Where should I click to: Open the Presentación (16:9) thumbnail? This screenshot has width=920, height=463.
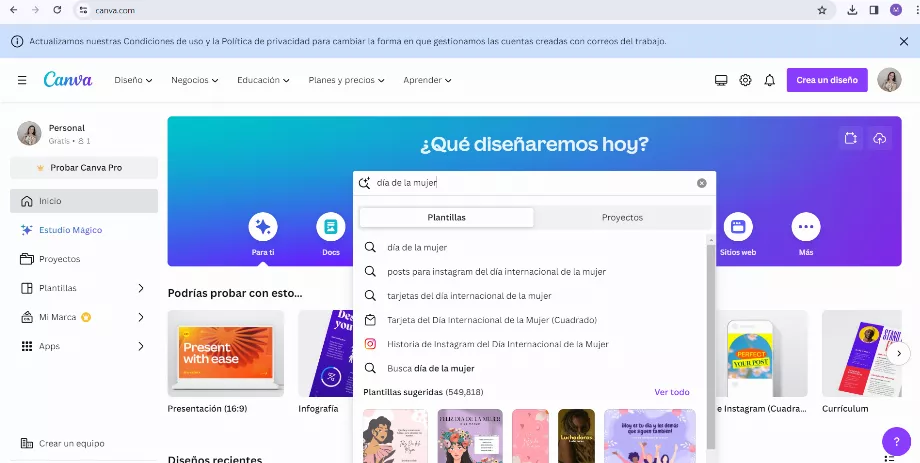click(x=226, y=354)
